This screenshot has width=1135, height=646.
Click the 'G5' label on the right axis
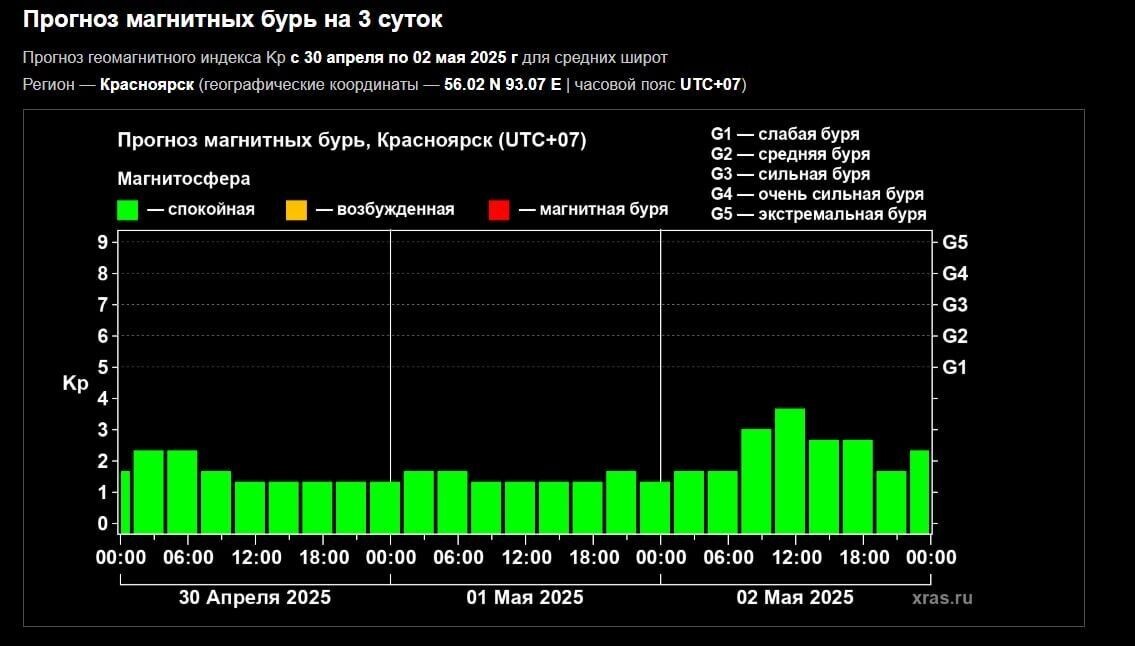(x=955, y=243)
